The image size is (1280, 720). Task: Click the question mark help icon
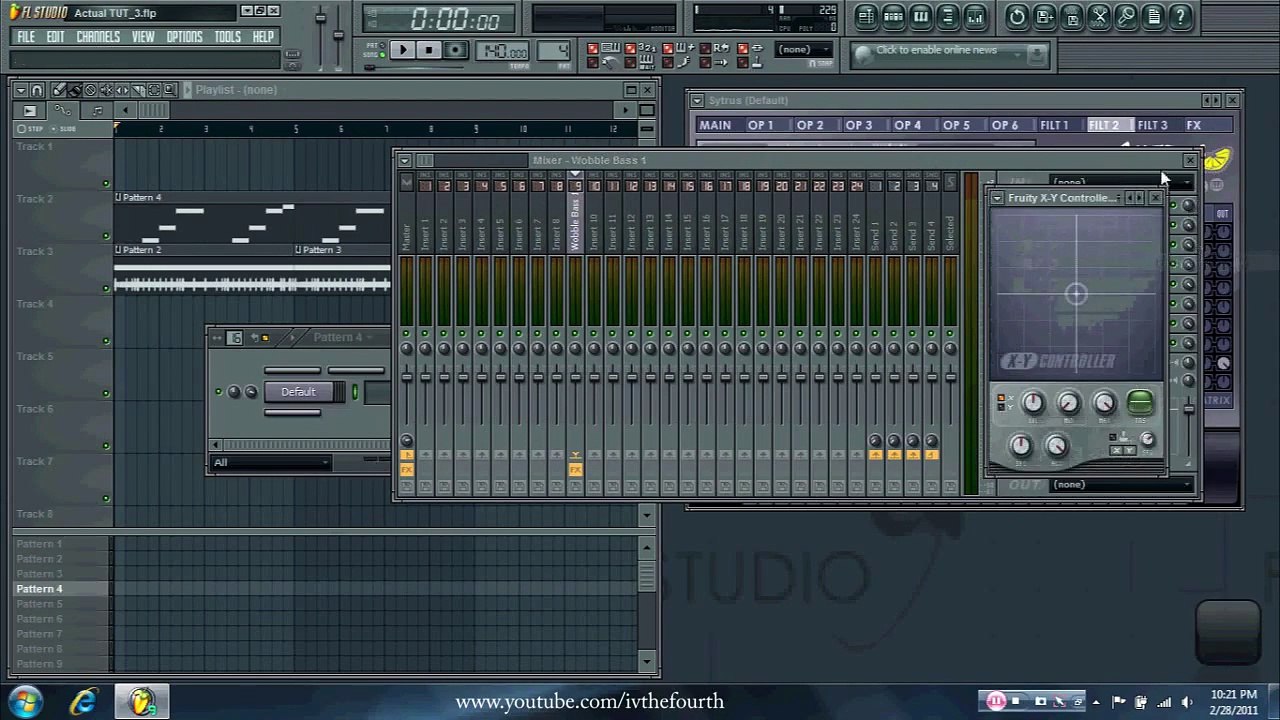click(1180, 17)
